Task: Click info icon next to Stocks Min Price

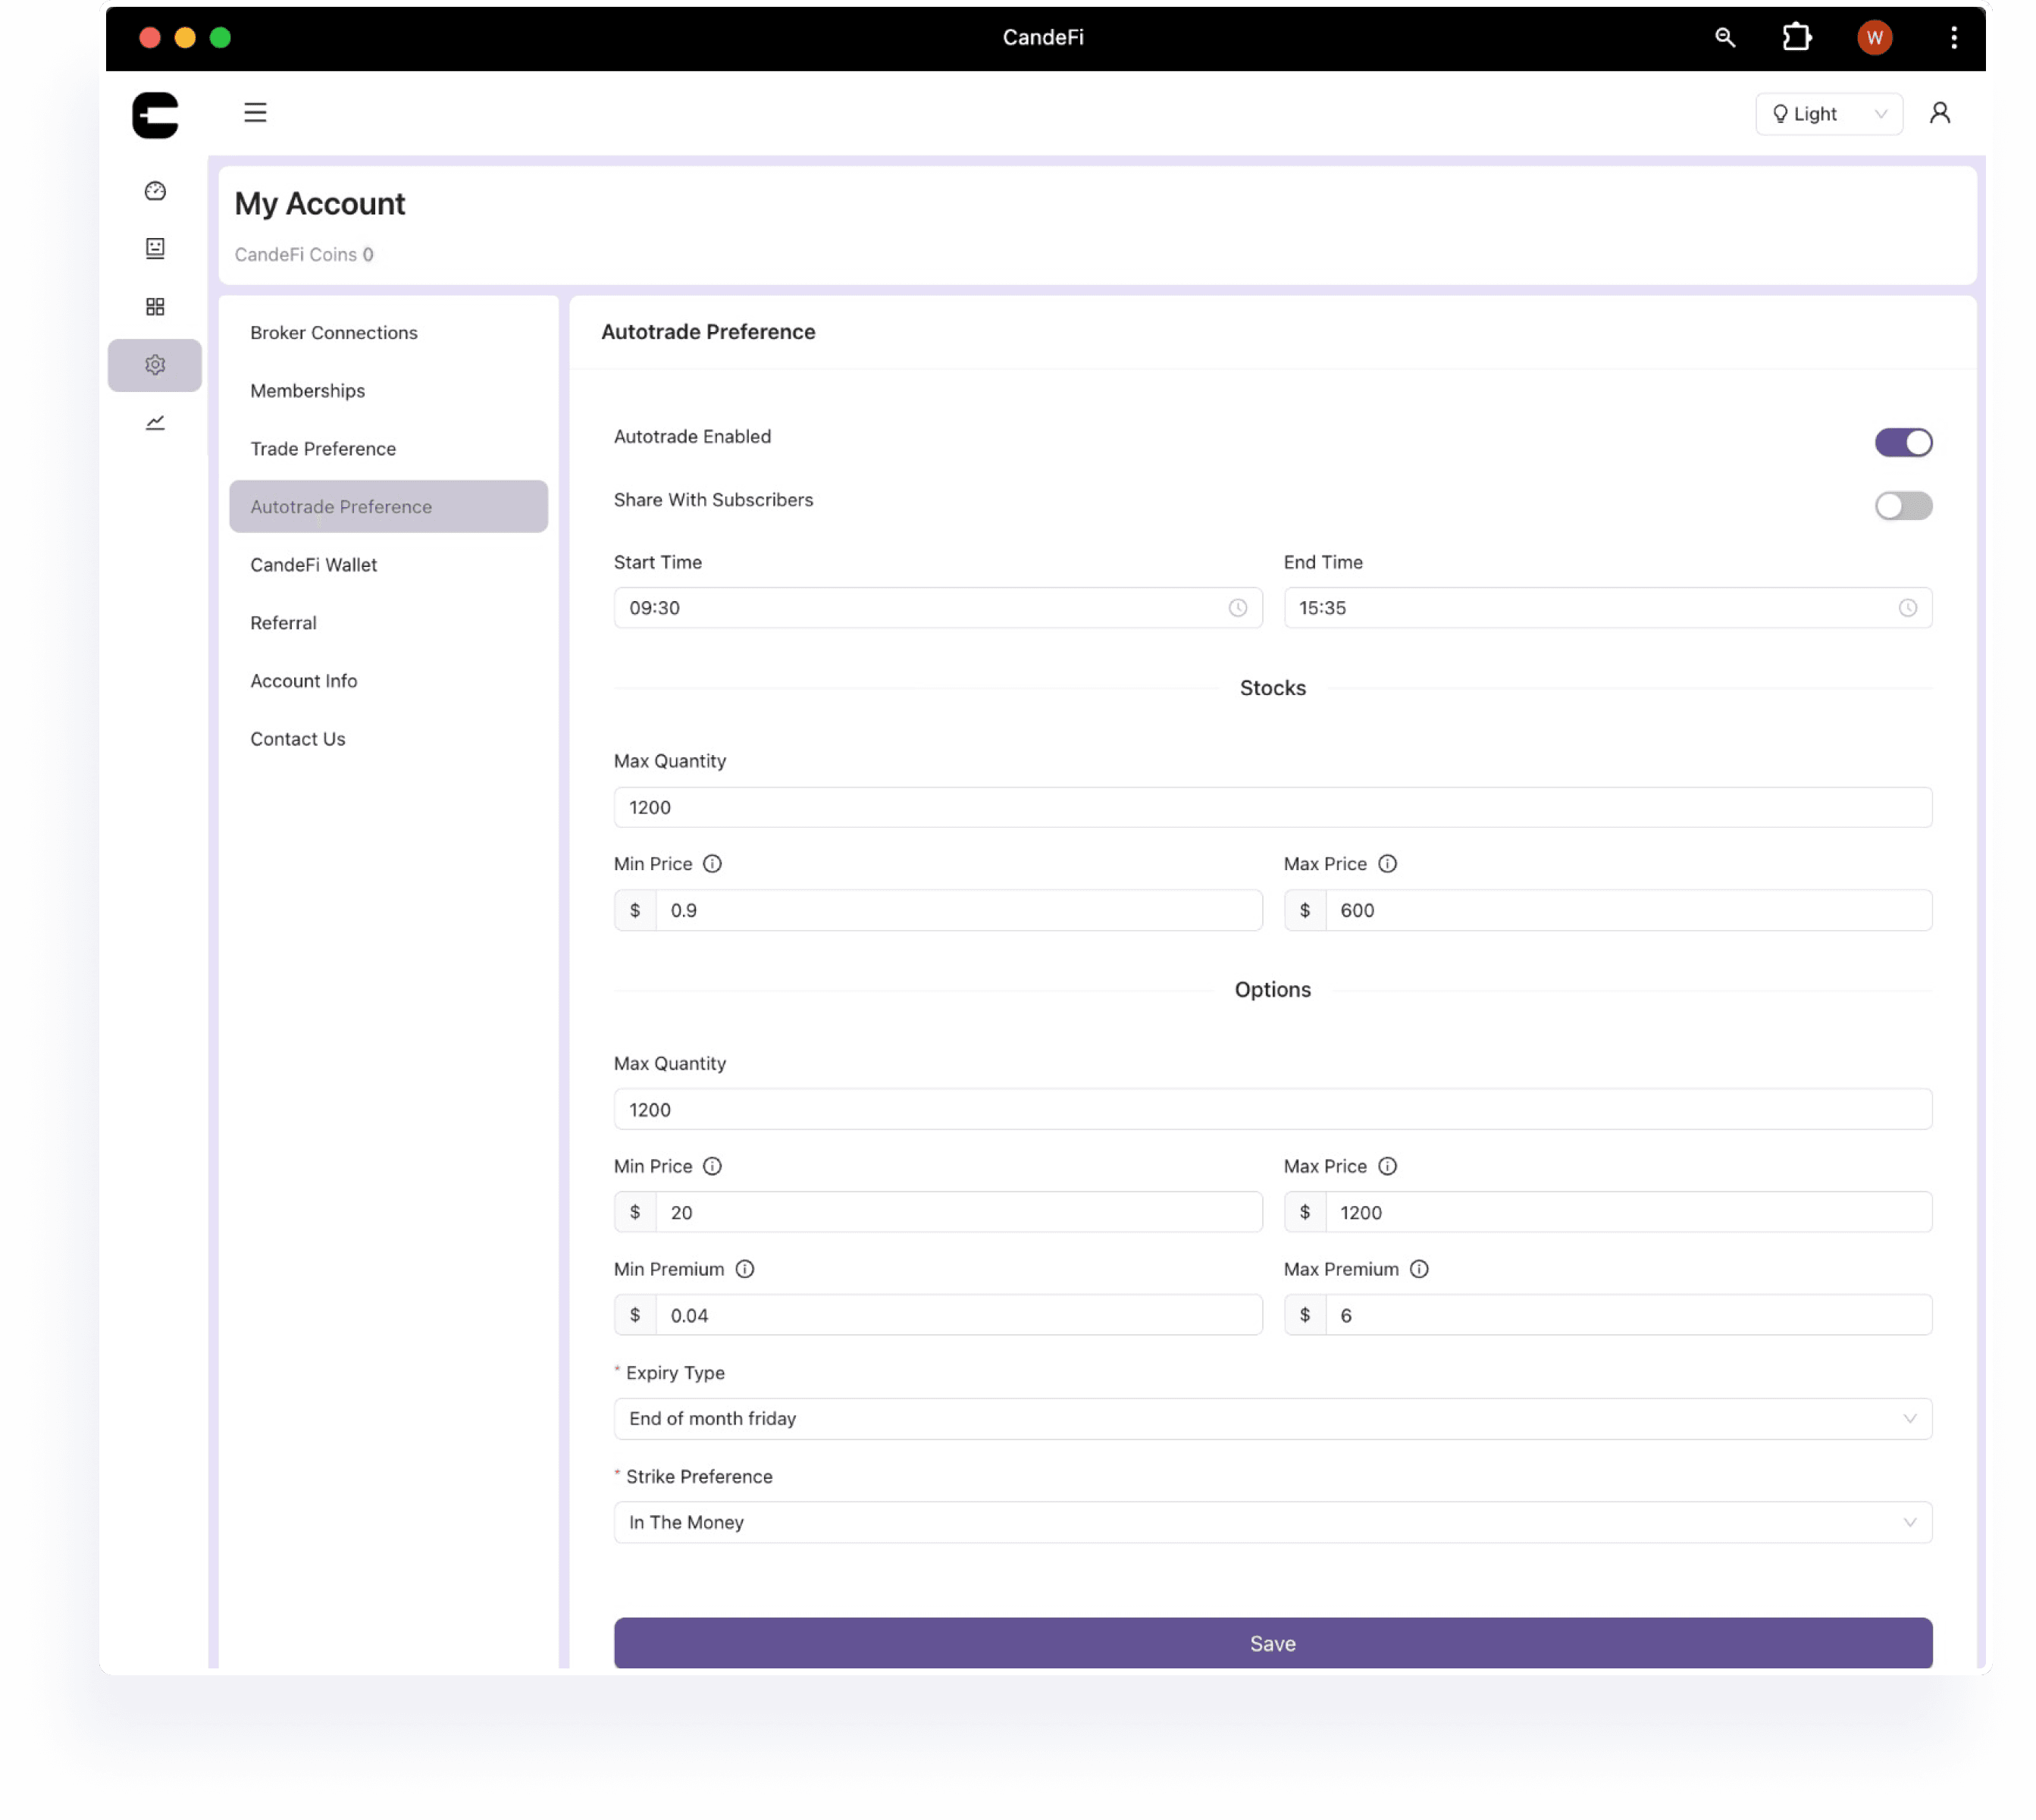Action: 712,864
